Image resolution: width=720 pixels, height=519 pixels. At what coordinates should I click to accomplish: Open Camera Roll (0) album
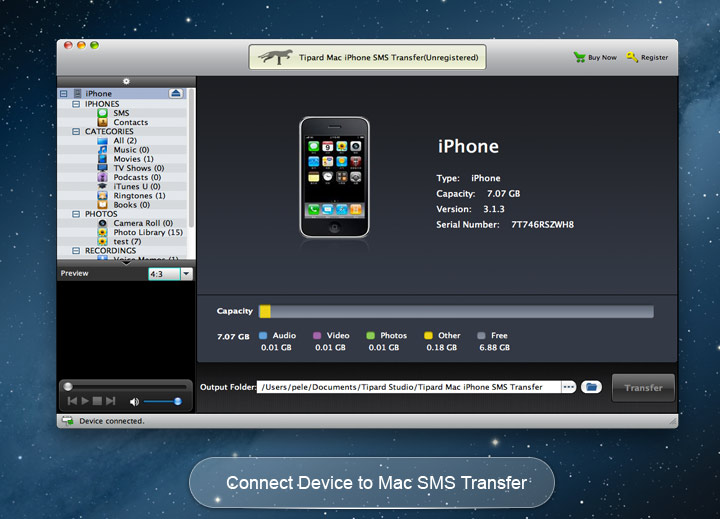(x=143, y=223)
